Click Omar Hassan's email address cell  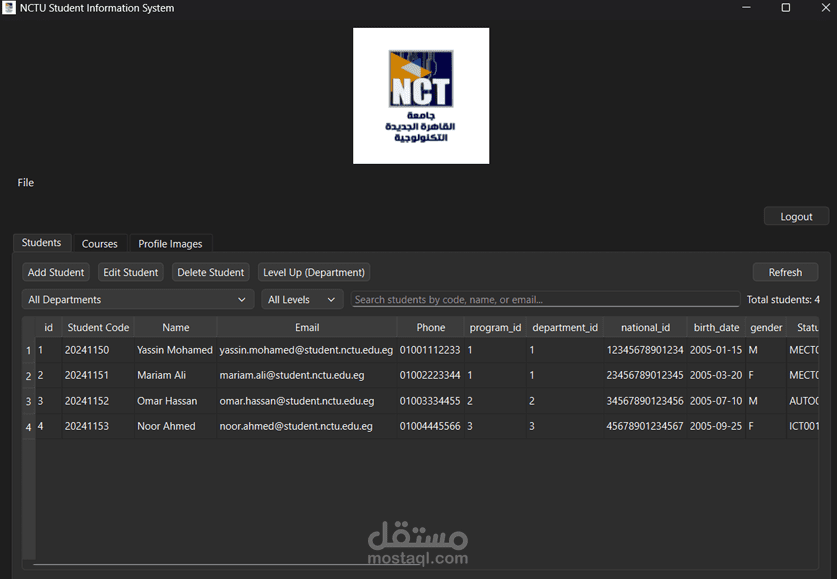(306, 400)
